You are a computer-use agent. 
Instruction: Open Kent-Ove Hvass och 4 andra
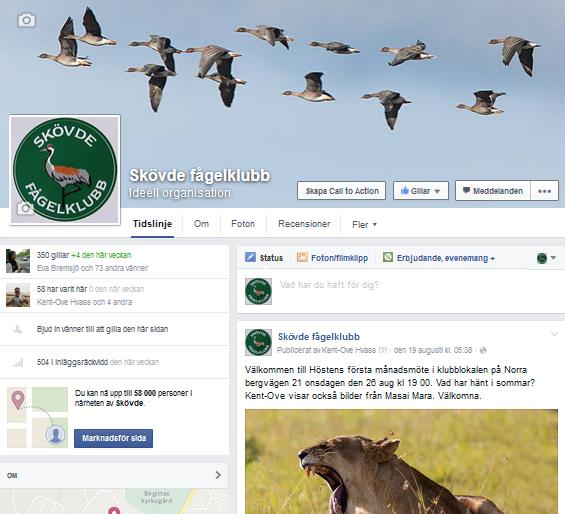click(x=84, y=302)
